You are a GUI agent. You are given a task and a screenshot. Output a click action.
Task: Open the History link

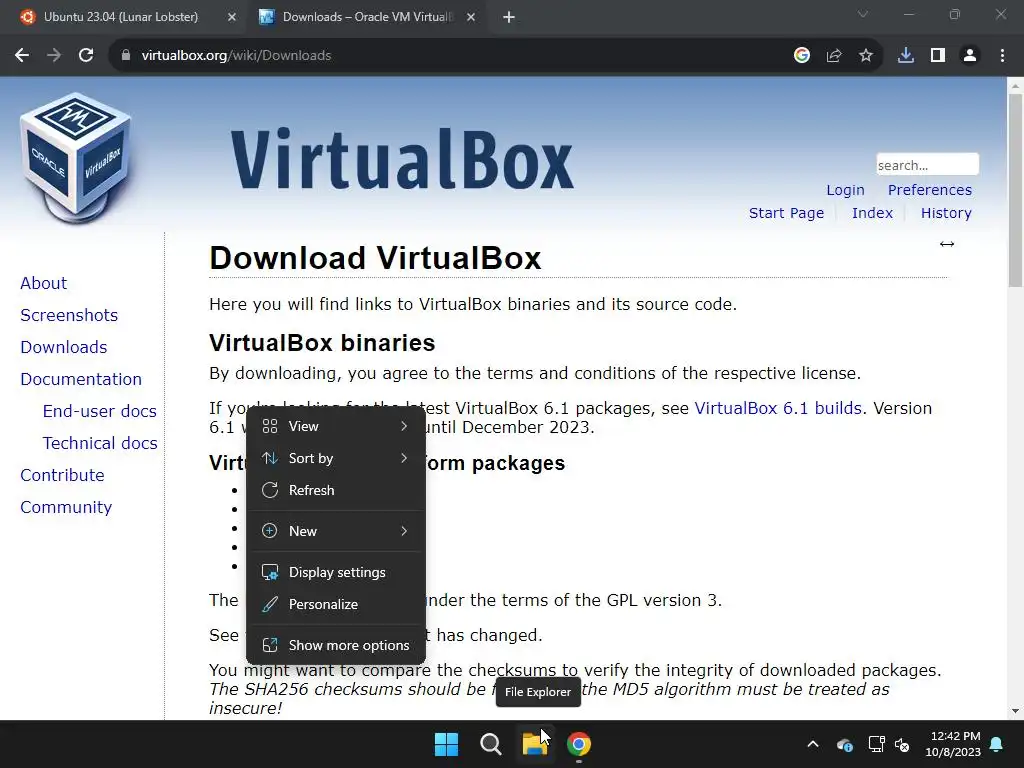(x=946, y=213)
